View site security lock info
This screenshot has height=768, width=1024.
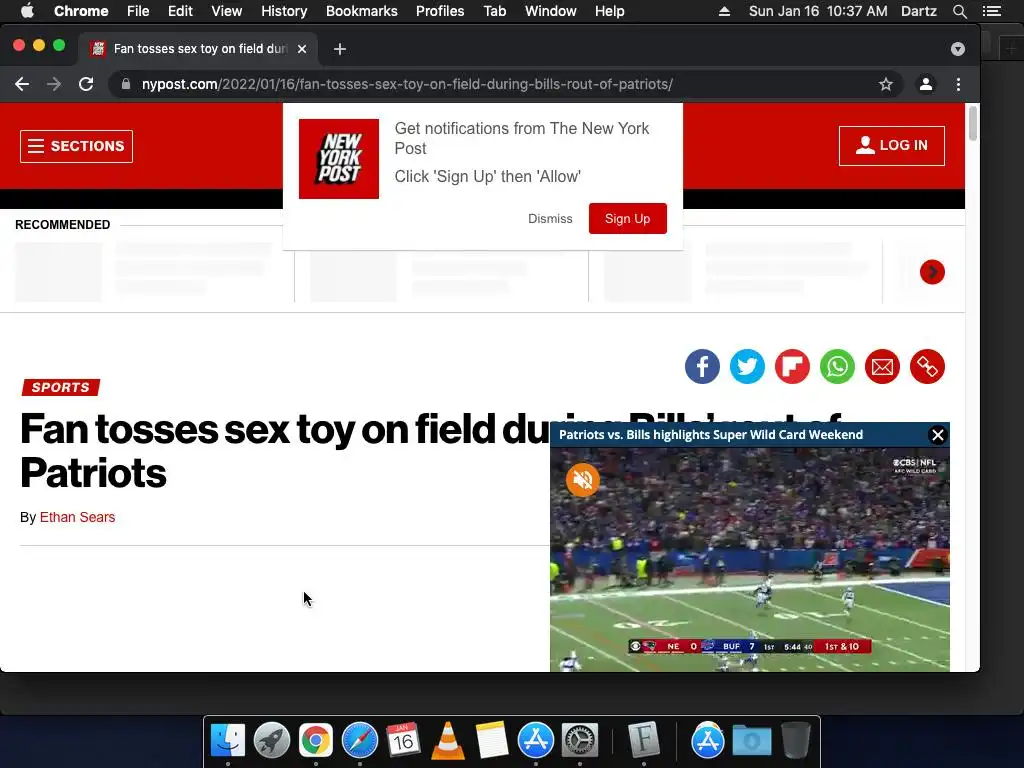(x=126, y=84)
